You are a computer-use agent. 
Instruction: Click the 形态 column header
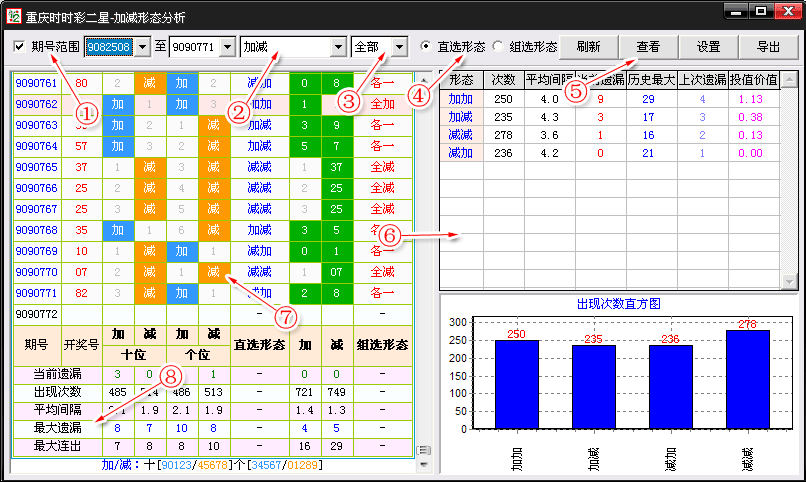coord(461,80)
